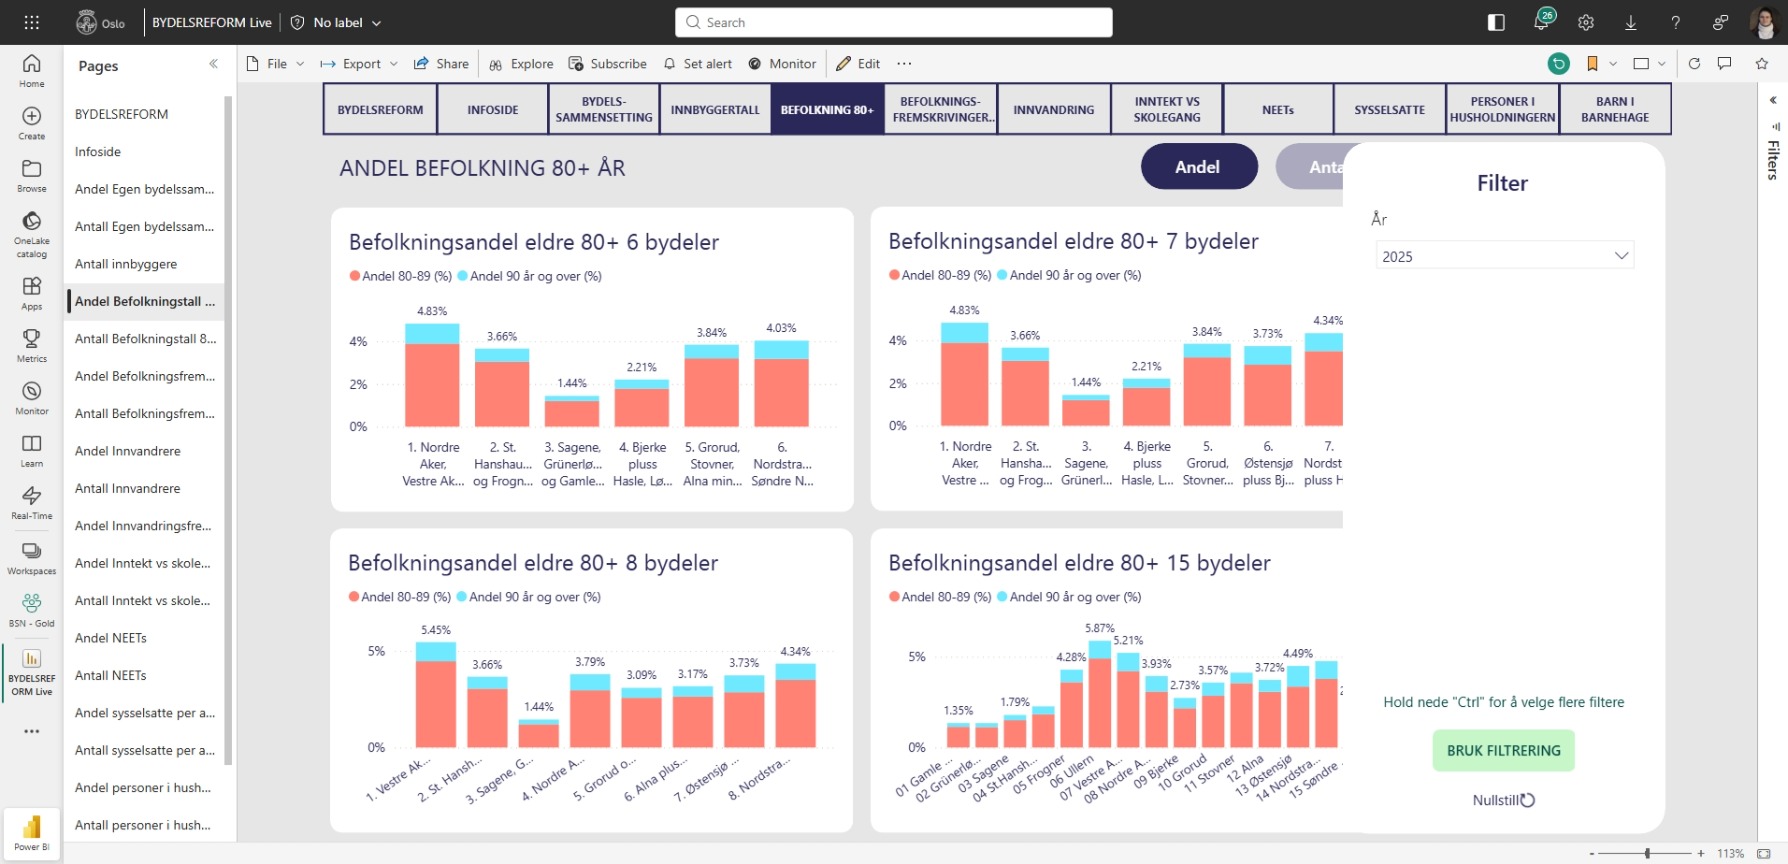Switch to the NEETs tab
This screenshot has width=1788, height=864.
coord(1278,109)
